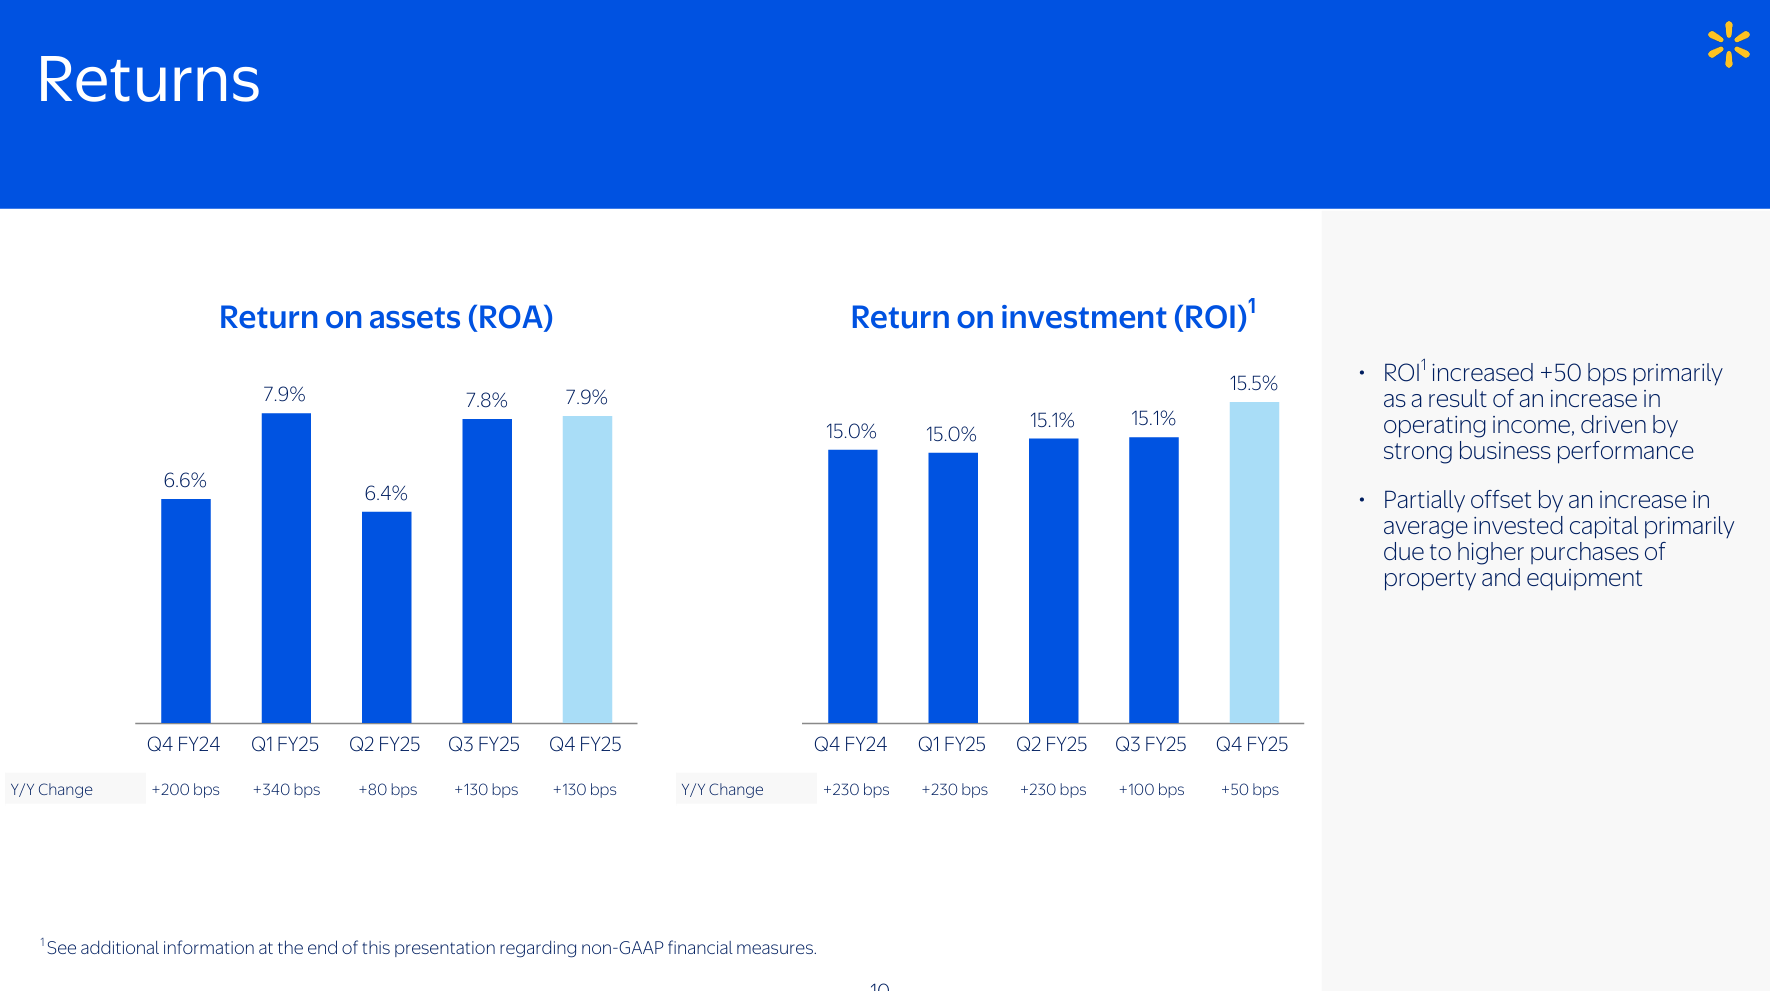Click the 7.8% data label above Q3 bar
Viewport: 1770px width, 991px height.
[x=486, y=400]
